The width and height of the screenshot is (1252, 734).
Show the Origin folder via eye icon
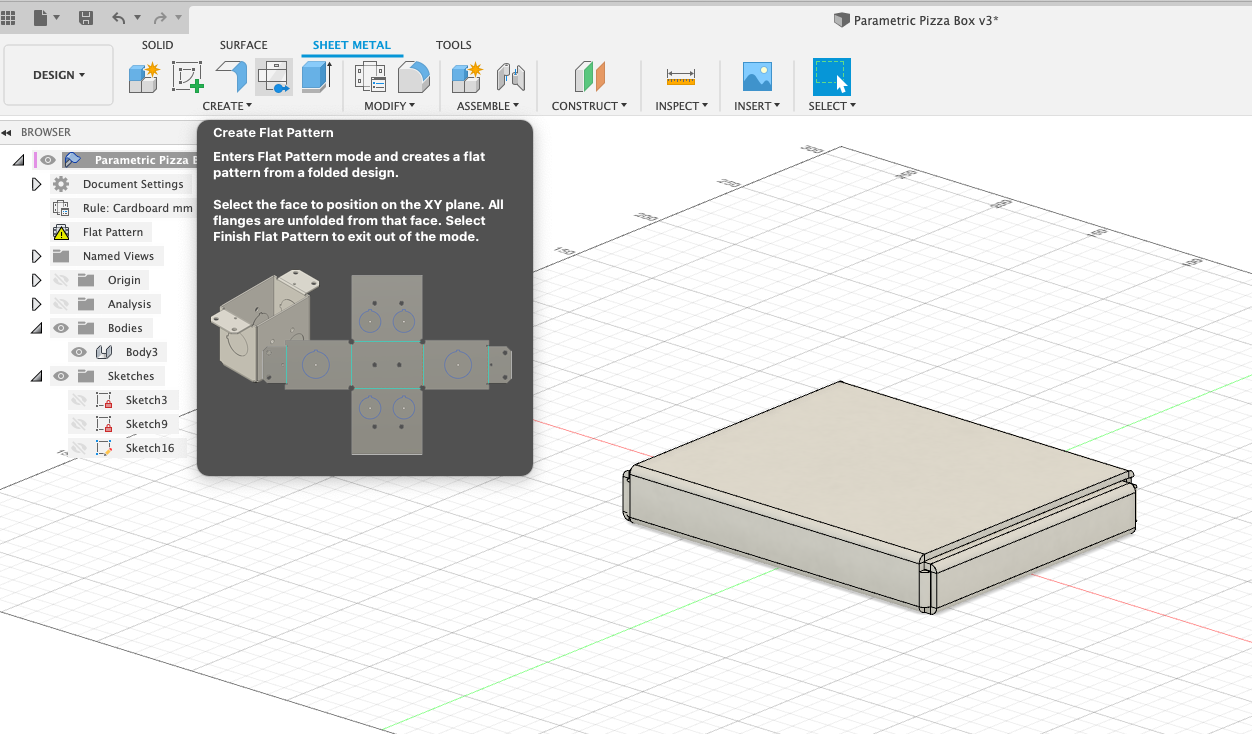[x=62, y=280]
